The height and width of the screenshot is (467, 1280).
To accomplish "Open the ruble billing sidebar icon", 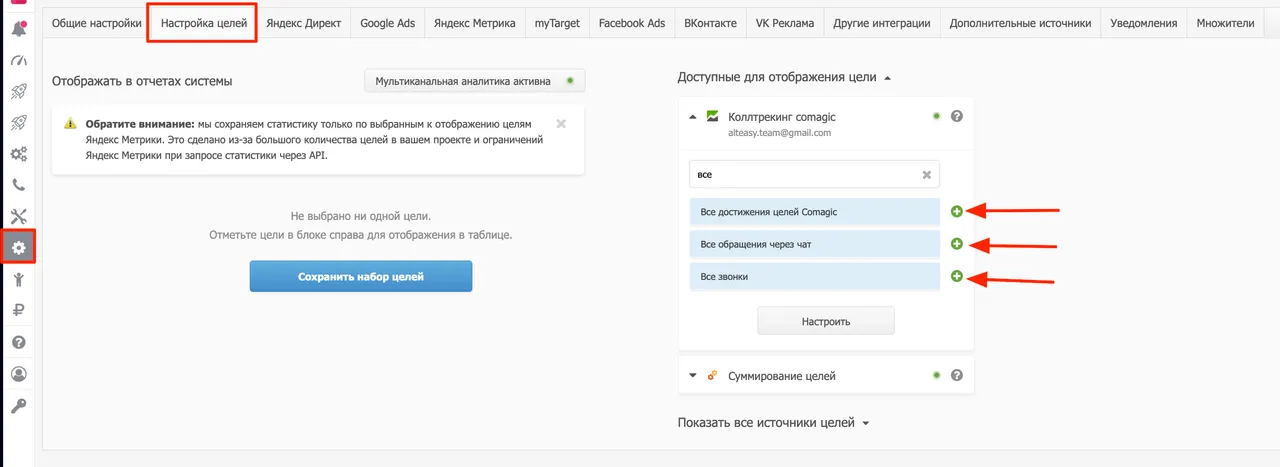I will click(x=18, y=310).
